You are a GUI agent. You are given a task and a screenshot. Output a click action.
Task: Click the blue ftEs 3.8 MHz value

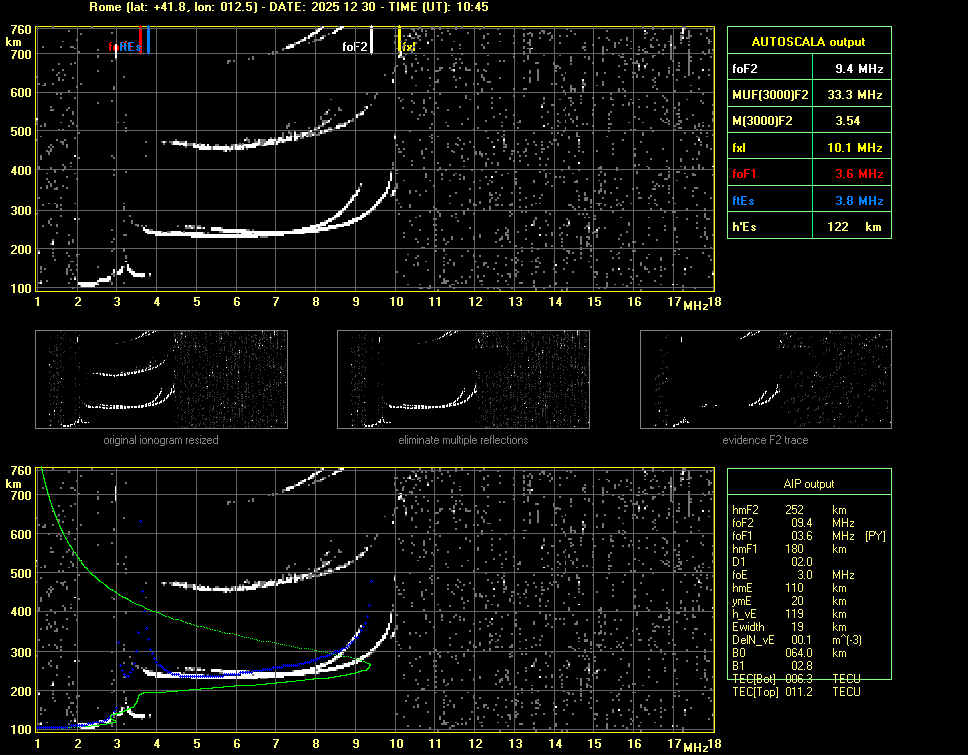(x=858, y=201)
